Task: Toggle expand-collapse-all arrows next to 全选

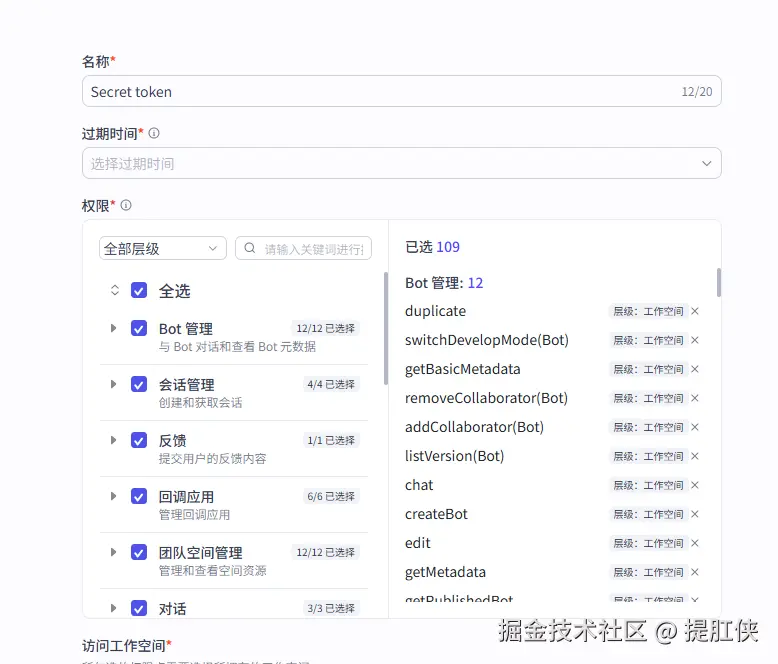Action: coord(115,290)
